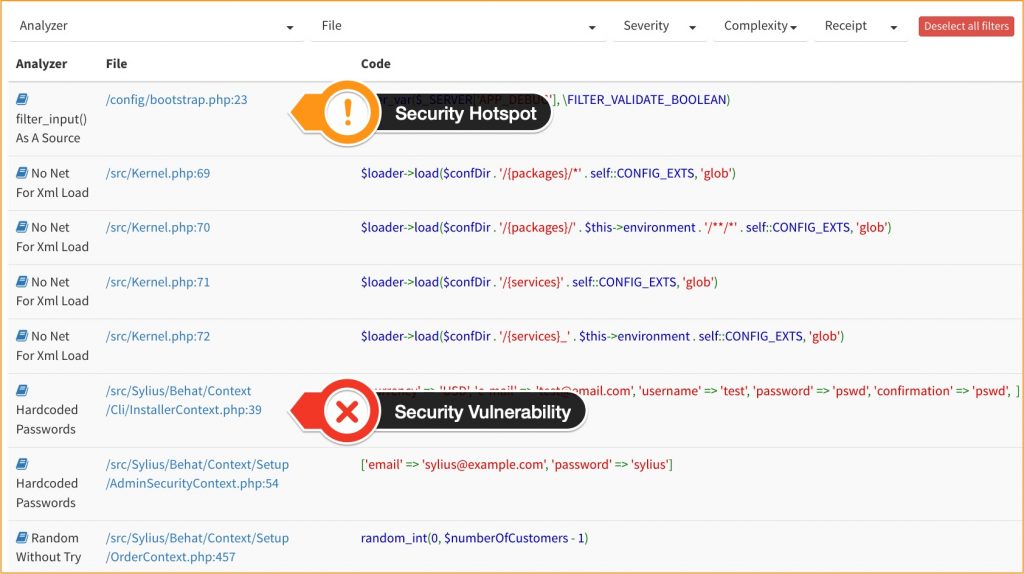1024x574 pixels.
Task: Click book icon in Kernel.php:69 row
Action: pyautogui.click(x=22, y=173)
